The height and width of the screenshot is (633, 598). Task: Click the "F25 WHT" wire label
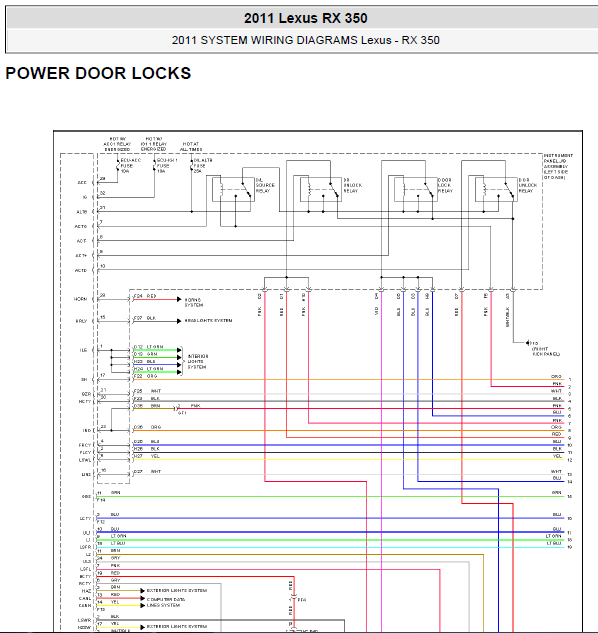[x=147, y=391]
